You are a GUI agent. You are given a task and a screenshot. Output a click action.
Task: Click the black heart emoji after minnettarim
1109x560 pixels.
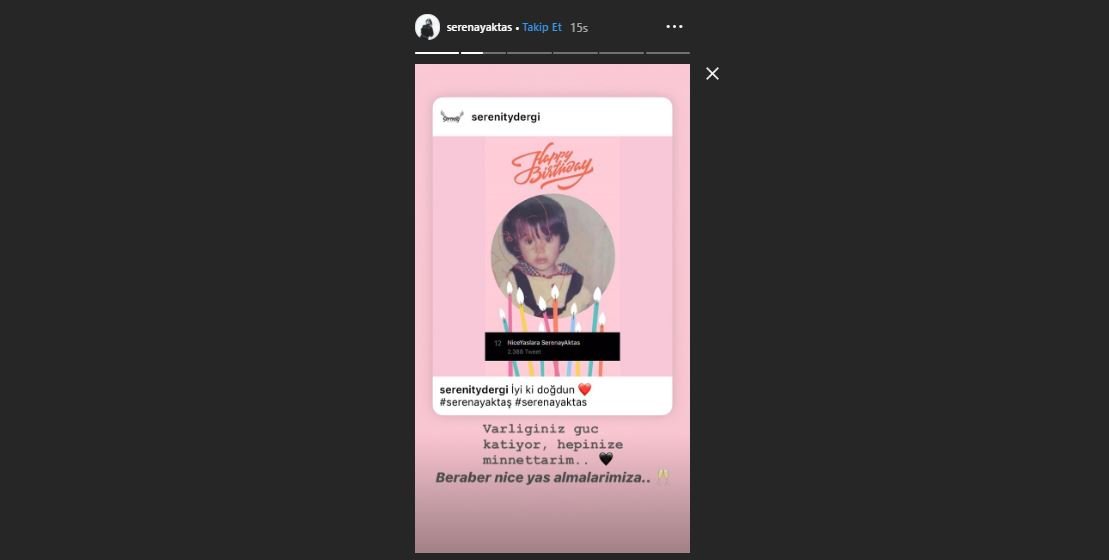tap(606, 460)
